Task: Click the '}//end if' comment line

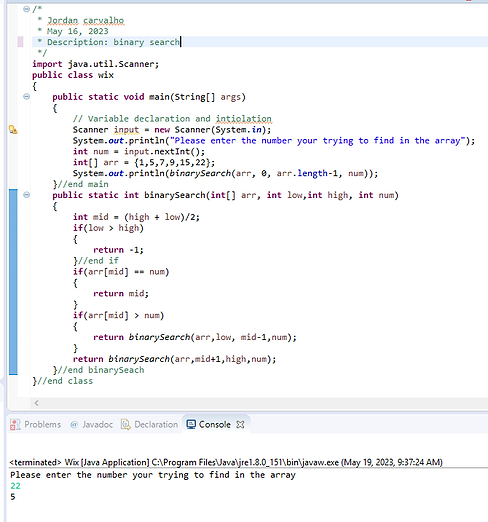Action: tap(96, 261)
